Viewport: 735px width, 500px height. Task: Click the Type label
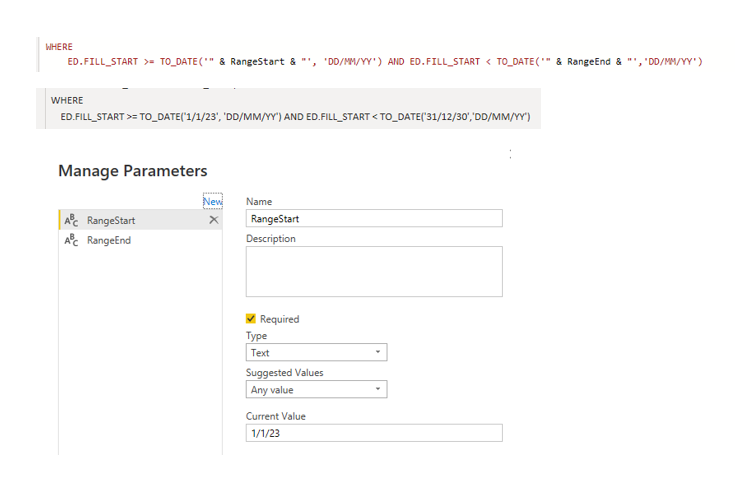[x=256, y=336]
